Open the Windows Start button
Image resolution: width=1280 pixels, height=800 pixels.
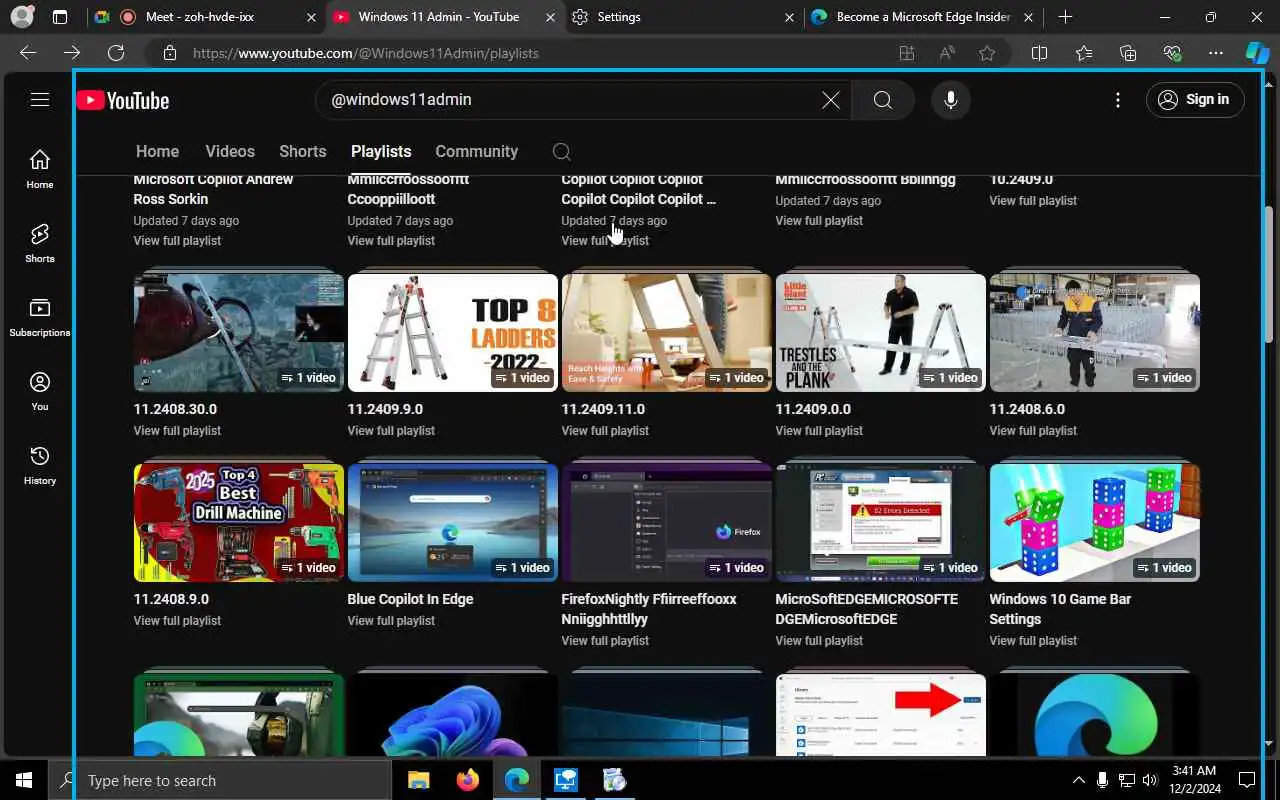[x=24, y=780]
